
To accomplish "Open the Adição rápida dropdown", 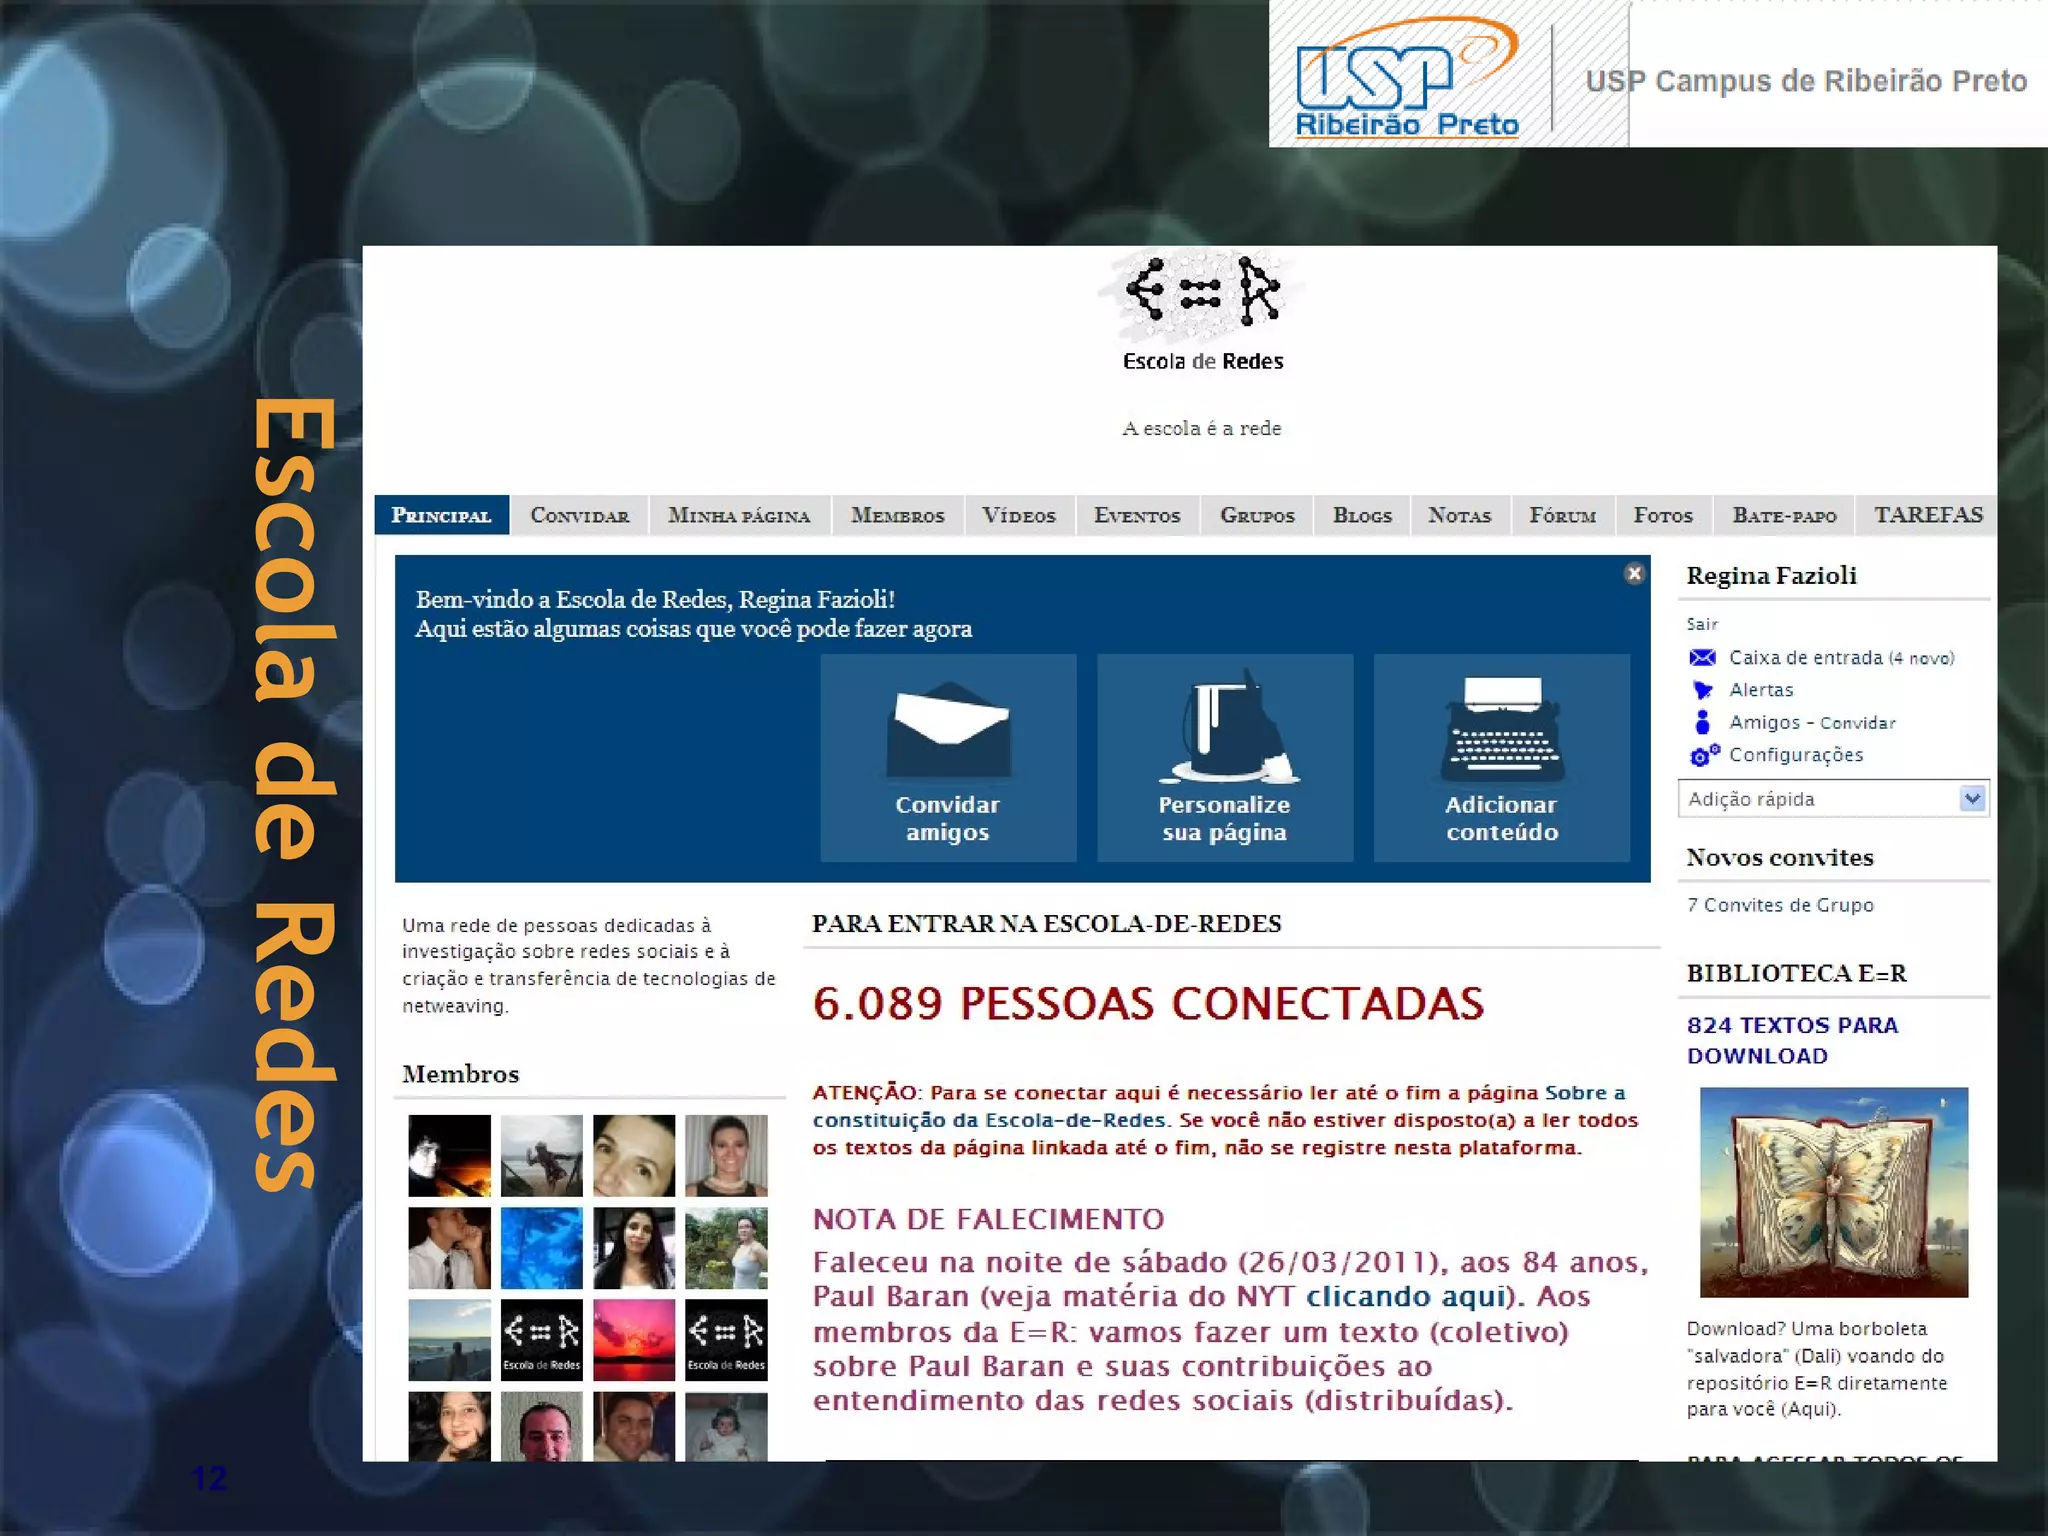I will (1833, 799).
